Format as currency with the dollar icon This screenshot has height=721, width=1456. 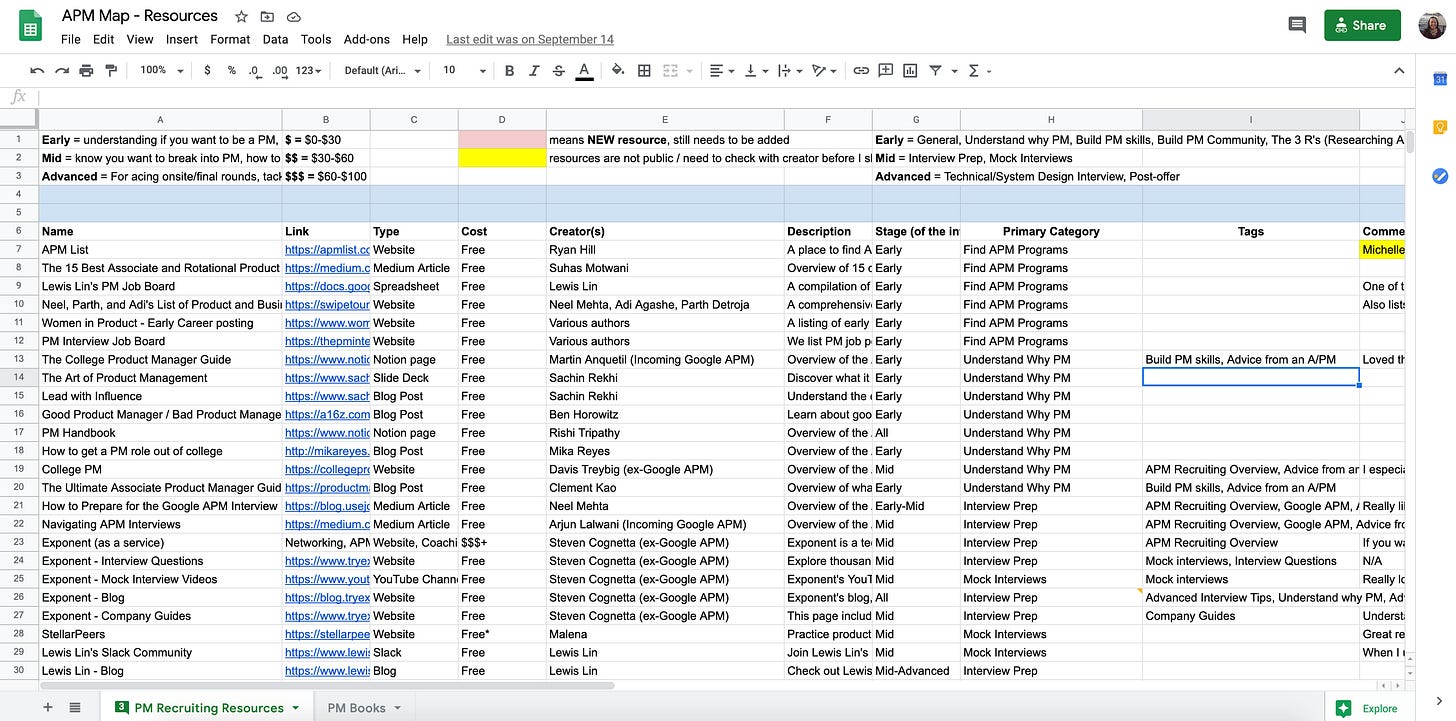tap(207, 71)
